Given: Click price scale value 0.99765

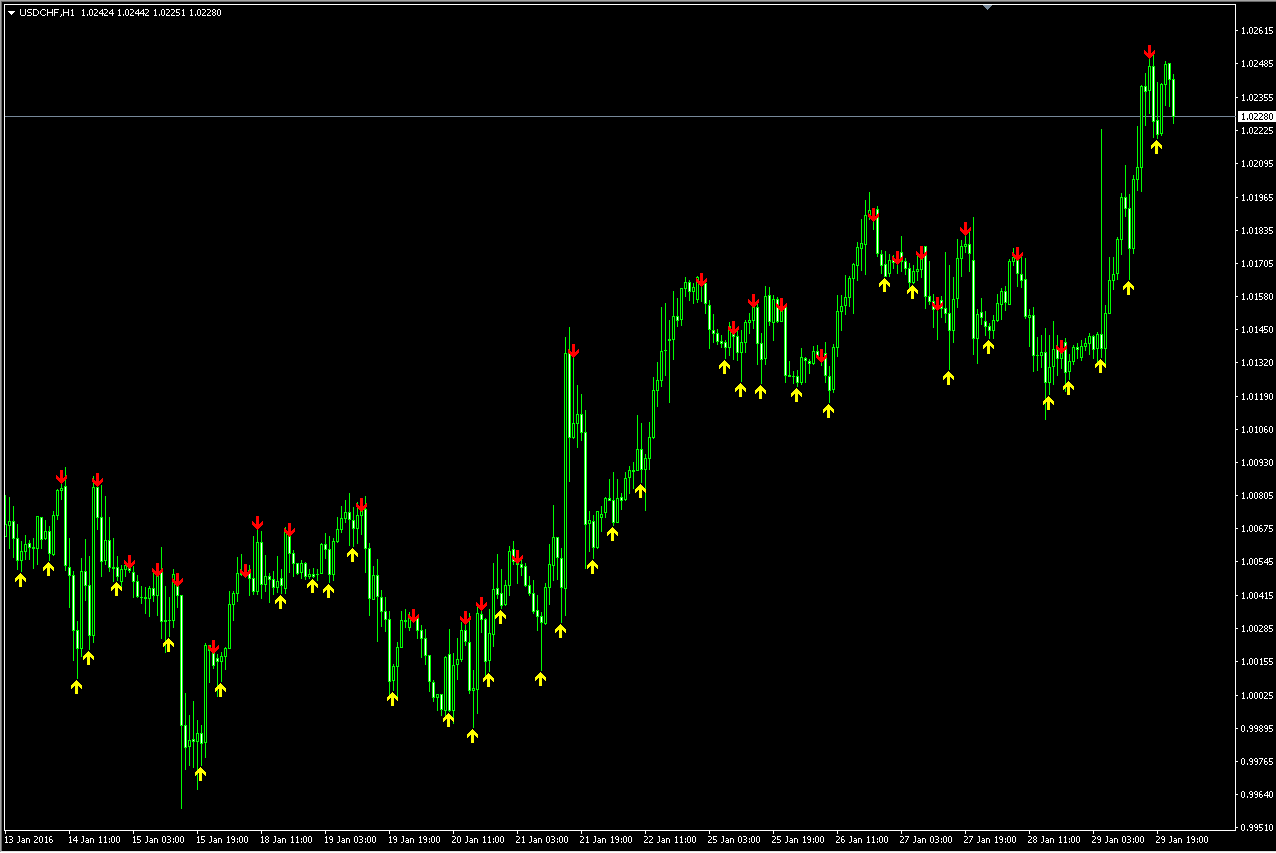Looking at the screenshot, I should 1256,761.
